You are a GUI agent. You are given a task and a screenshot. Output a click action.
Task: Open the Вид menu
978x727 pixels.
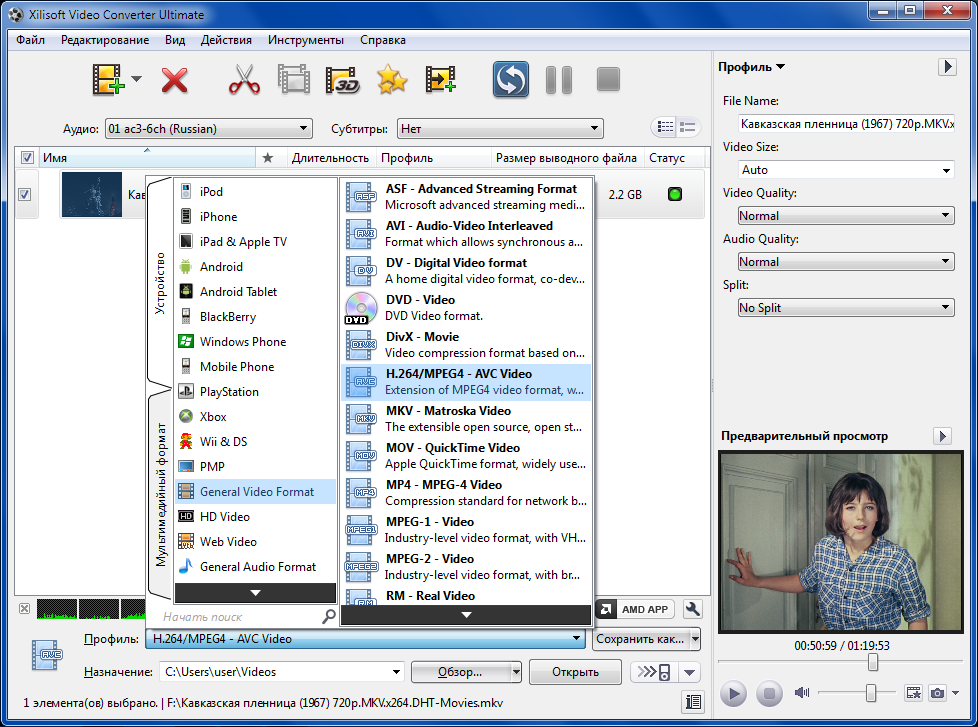[175, 40]
